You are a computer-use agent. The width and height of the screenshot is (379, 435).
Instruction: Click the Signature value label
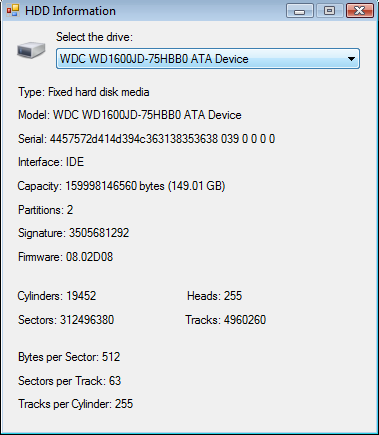[73, 233]
